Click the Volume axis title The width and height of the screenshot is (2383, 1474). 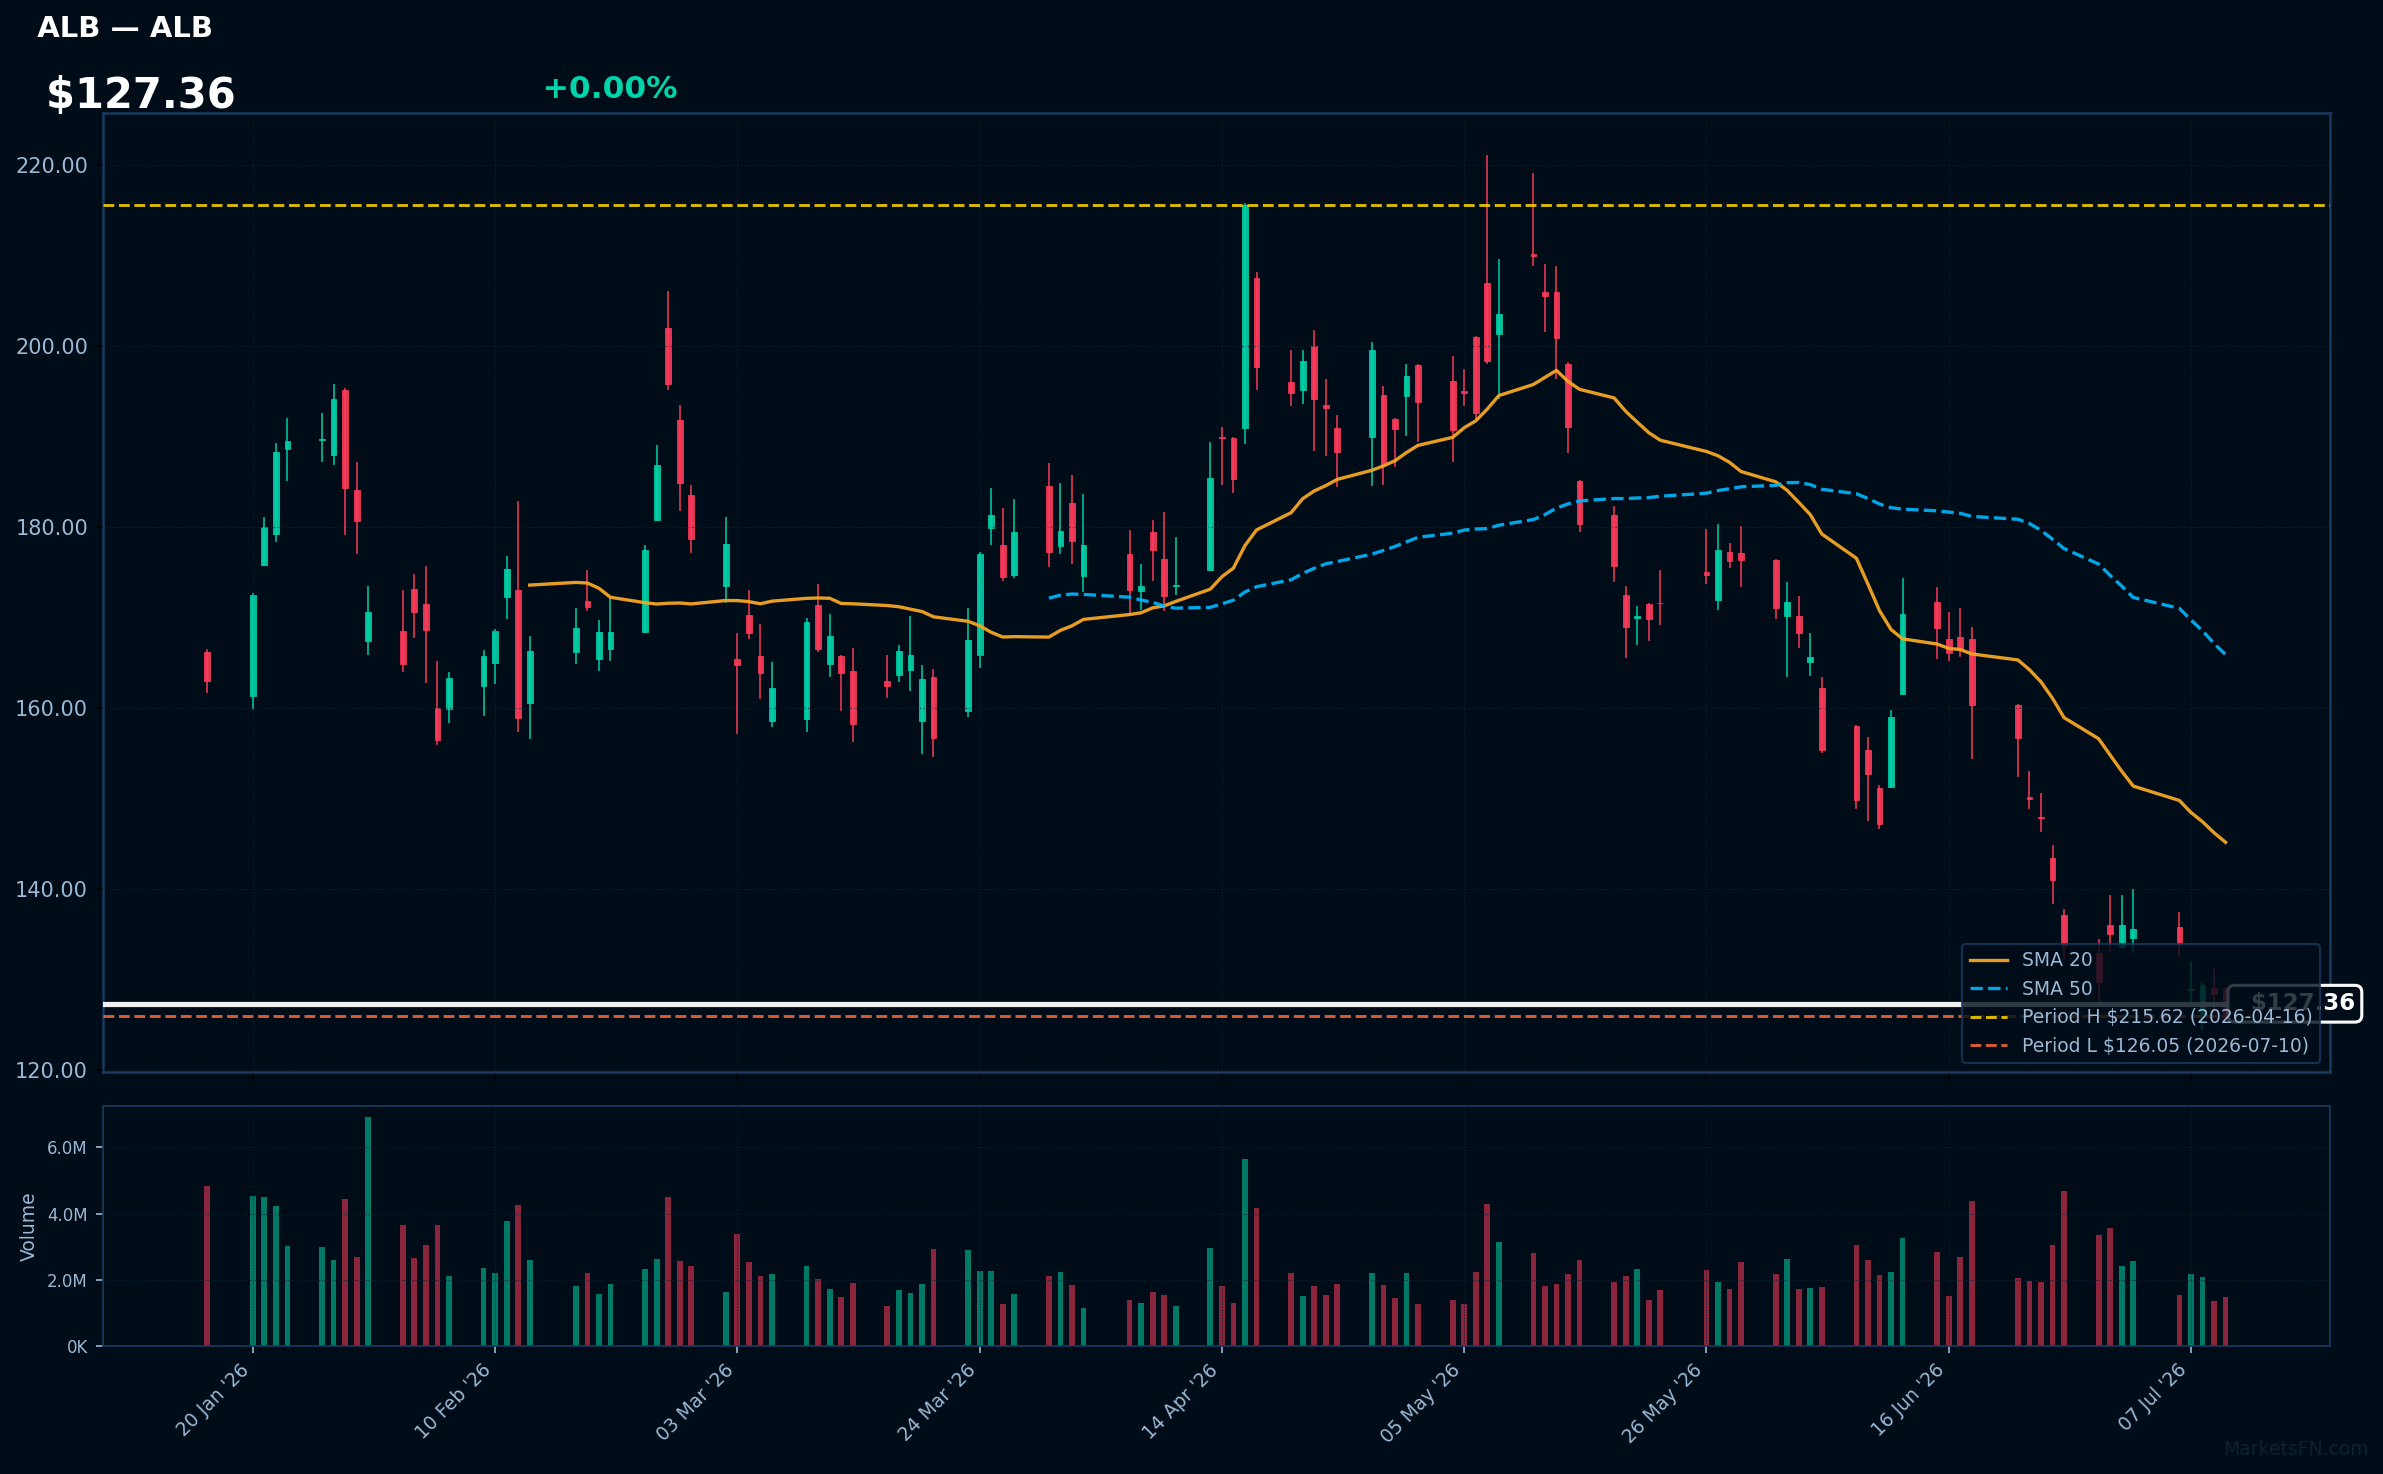[x=28, y=1227]
